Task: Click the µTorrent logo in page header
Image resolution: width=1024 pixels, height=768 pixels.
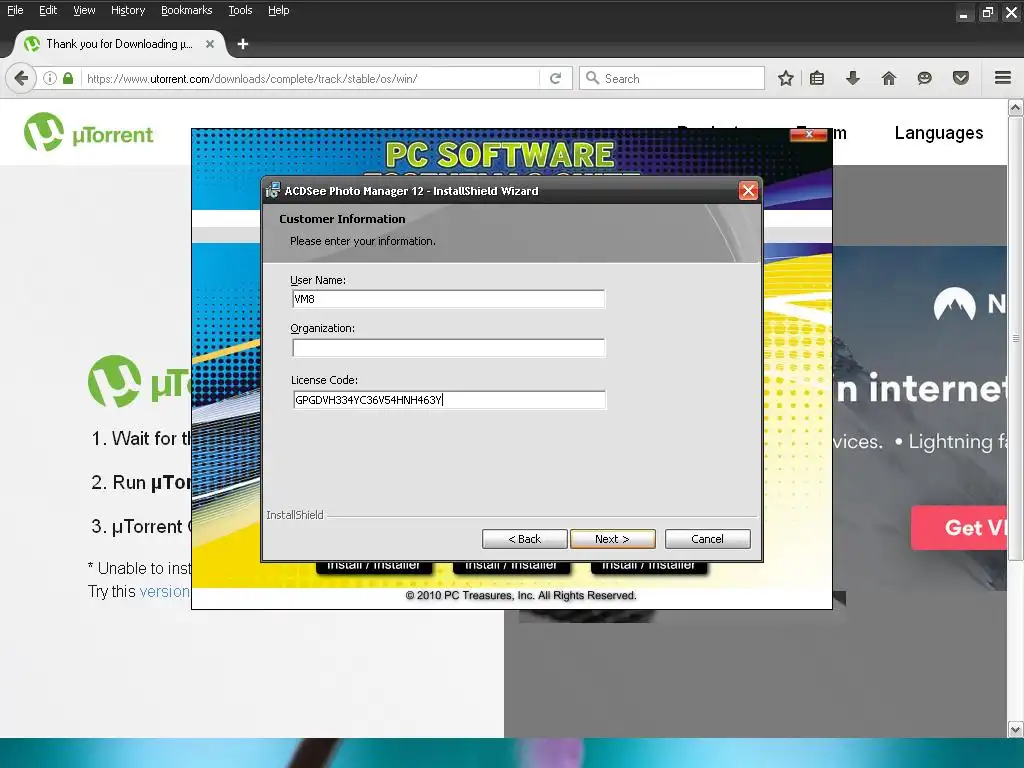Action: pyautogui.click(x=88, y=132)
